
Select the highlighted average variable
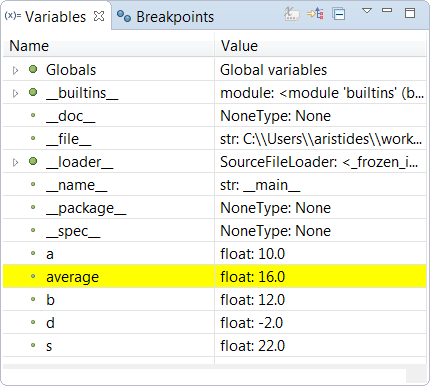(215, 277)
